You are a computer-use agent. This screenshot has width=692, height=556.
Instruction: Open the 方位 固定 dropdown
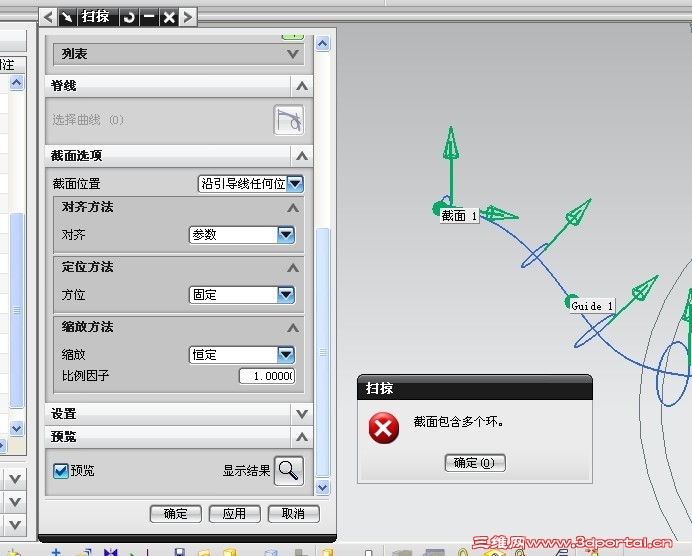(x=286, y=295)
